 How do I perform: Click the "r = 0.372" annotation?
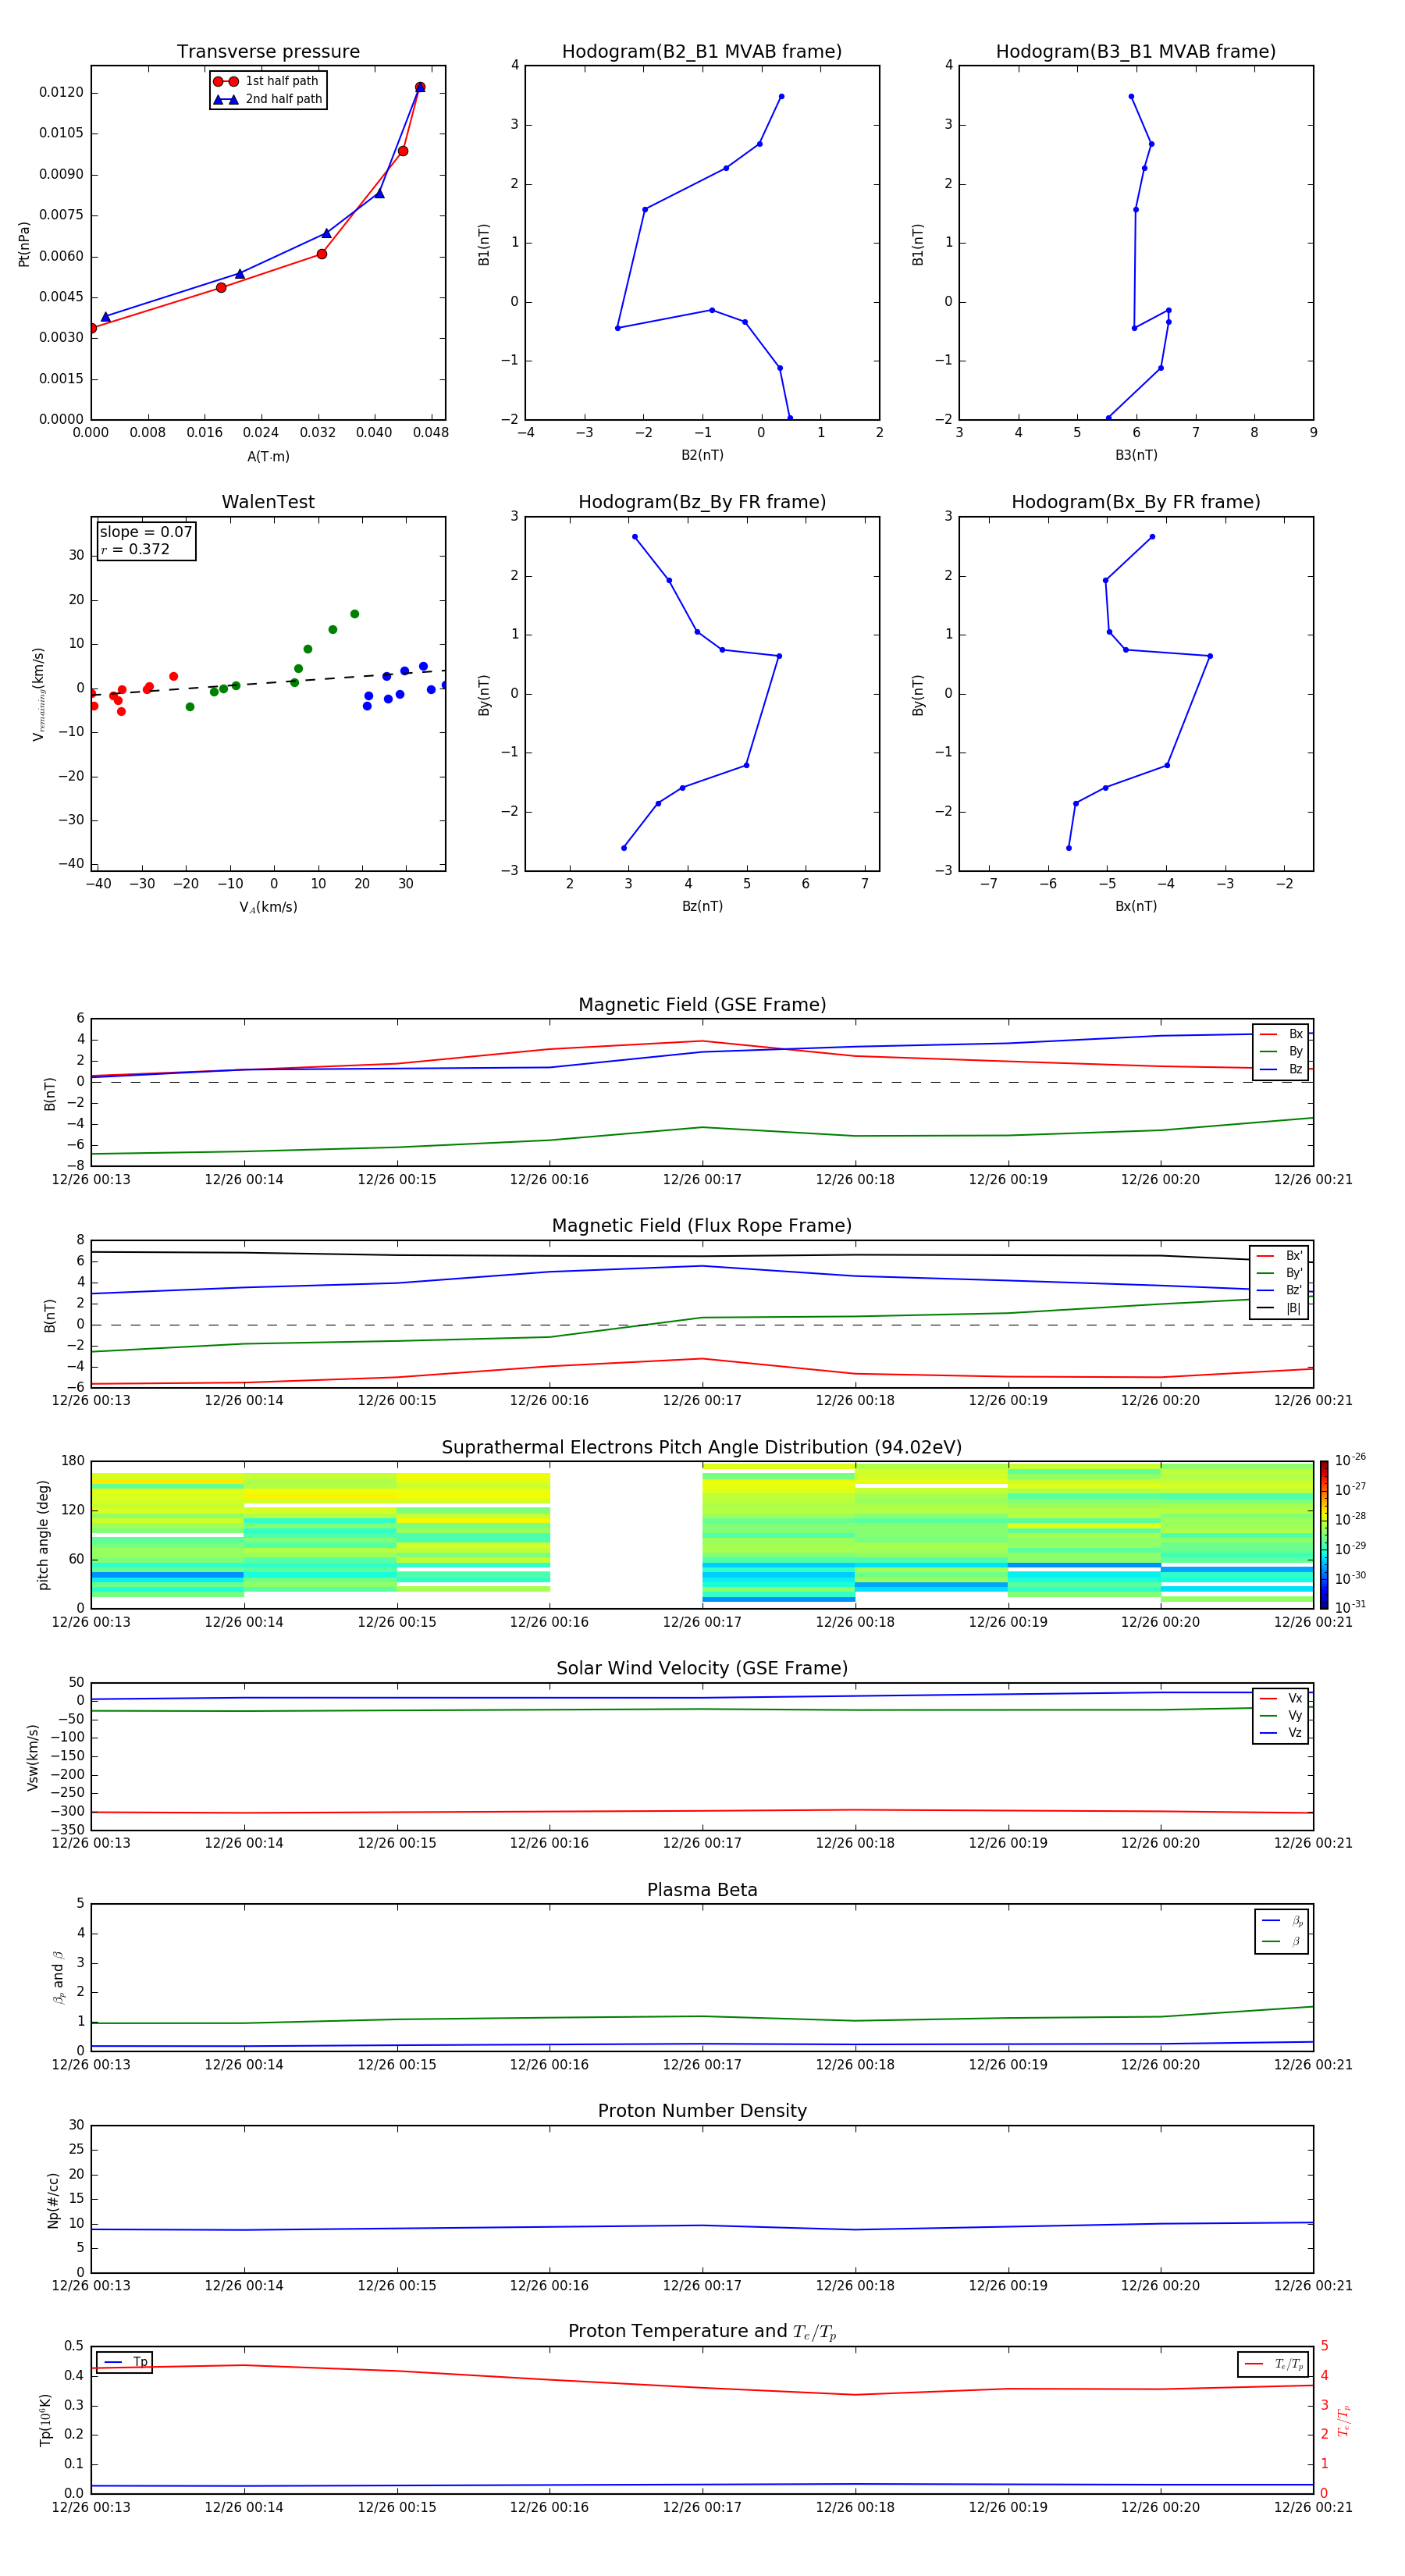[x=135, y=549]
